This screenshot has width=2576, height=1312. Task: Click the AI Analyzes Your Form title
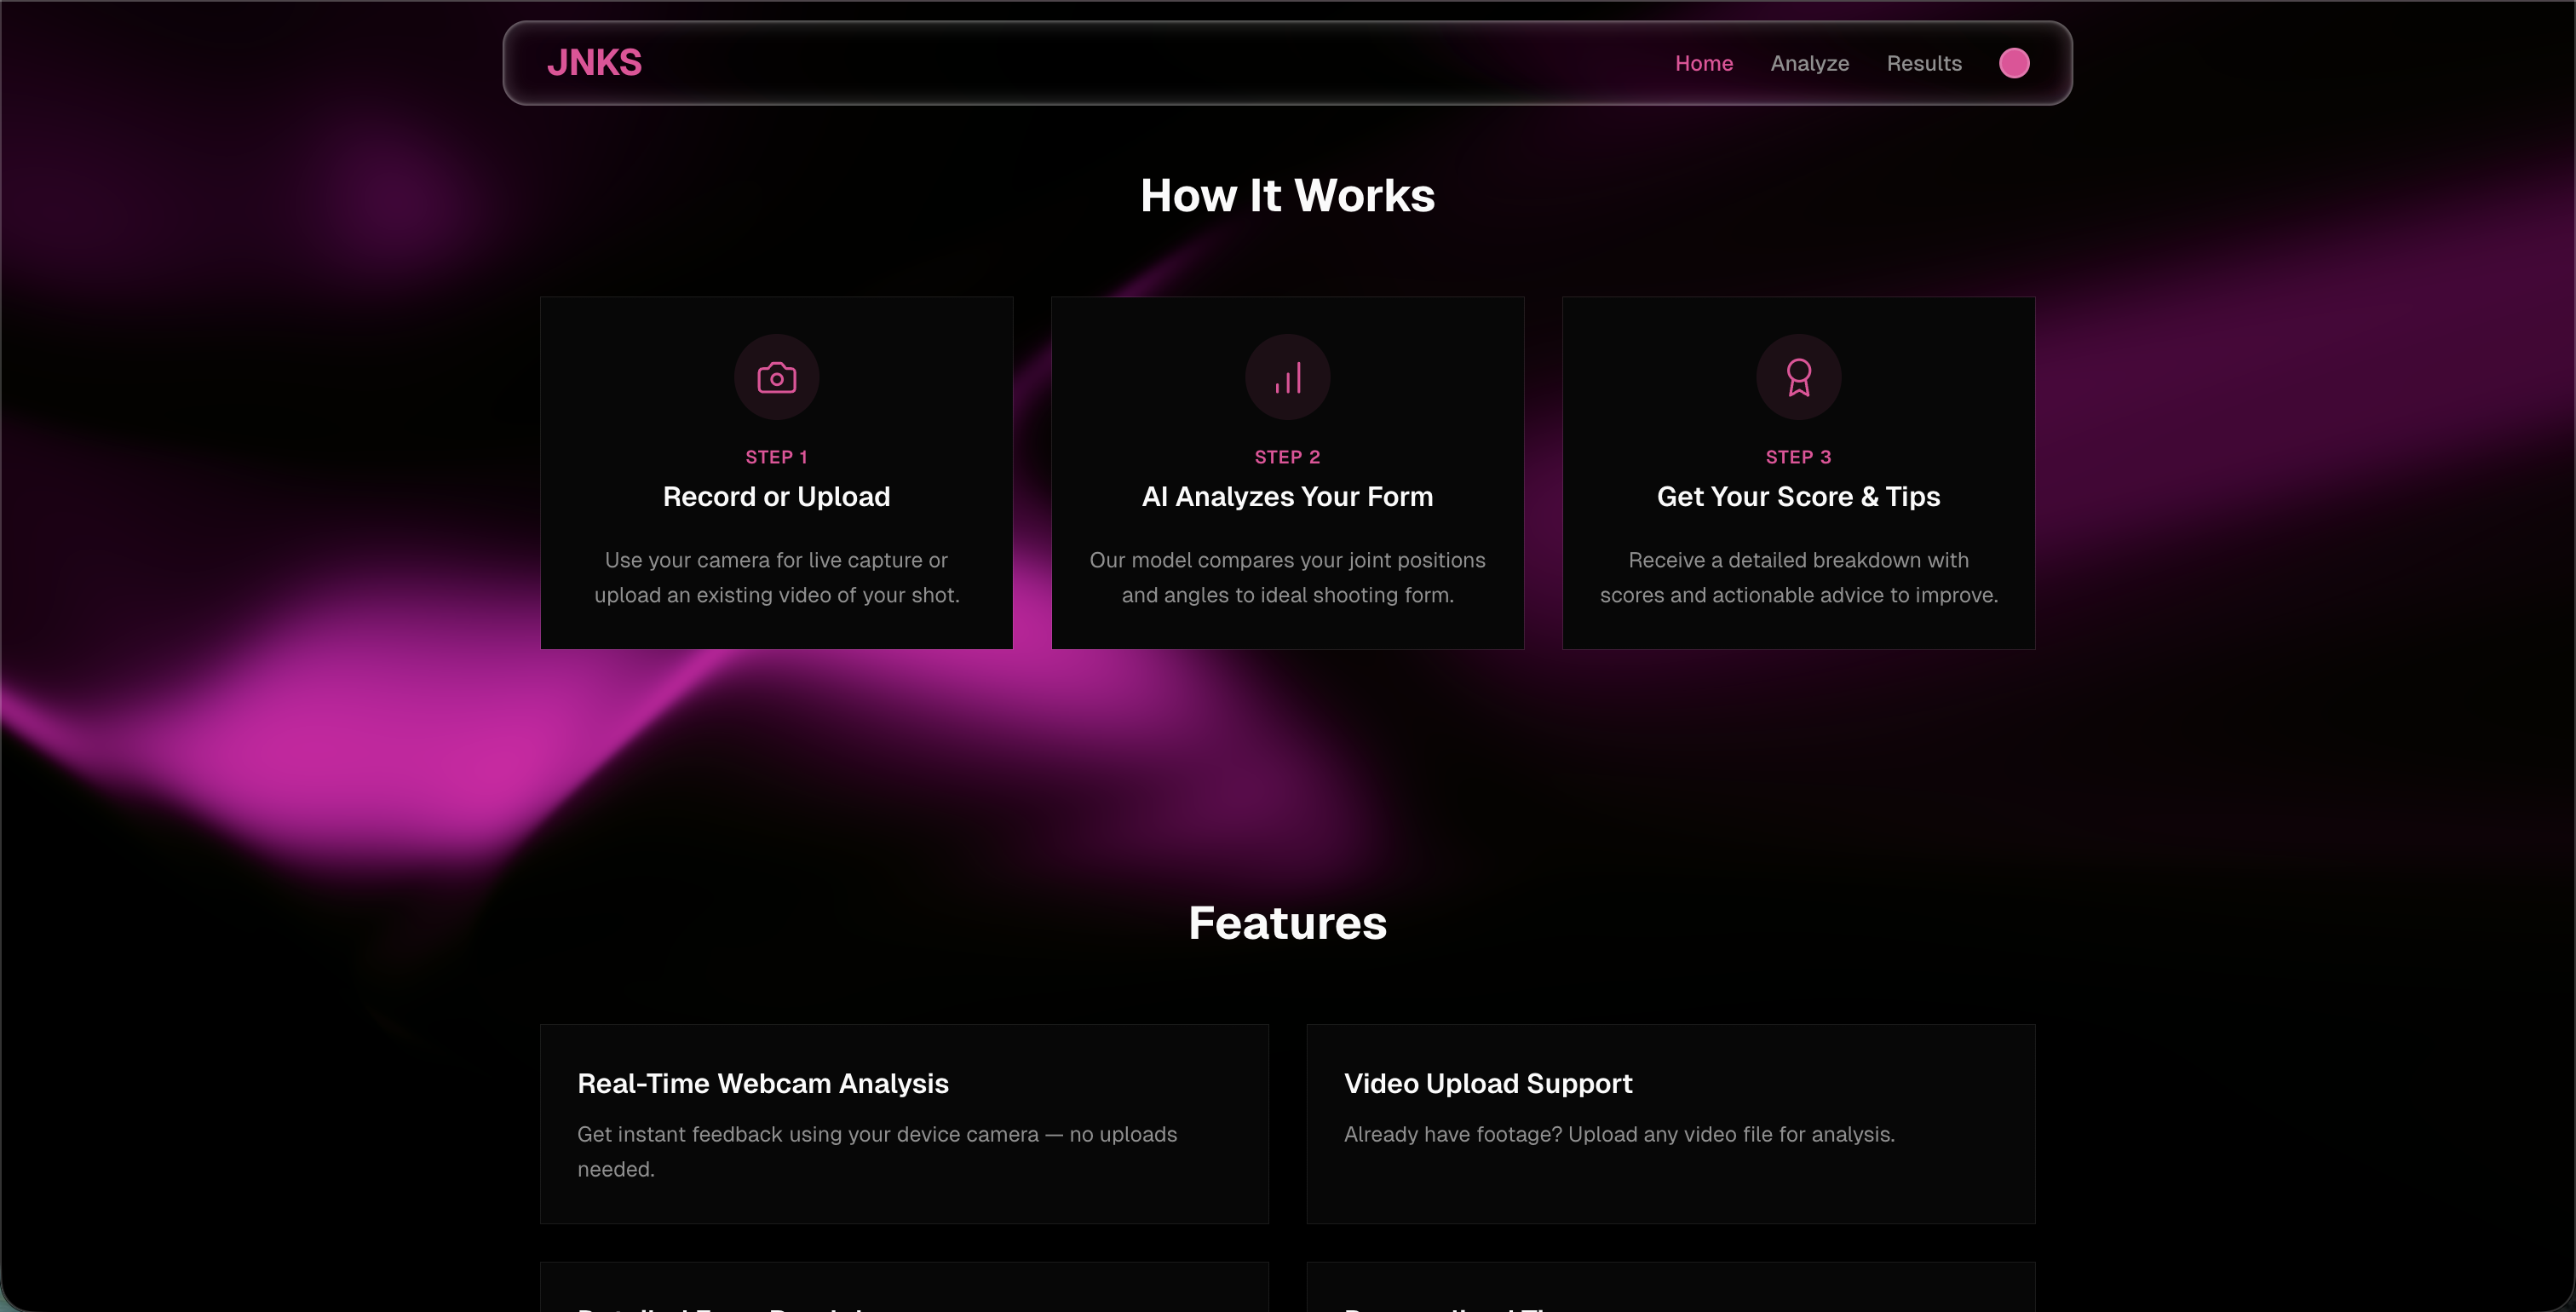pyautogui.click(x=1287, y=496)
